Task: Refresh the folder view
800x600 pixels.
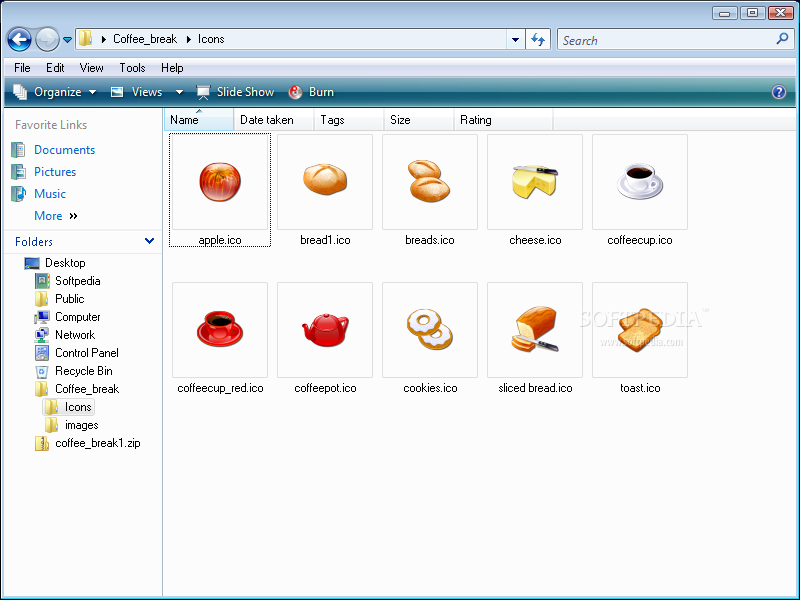Action: tap(538, 39)
